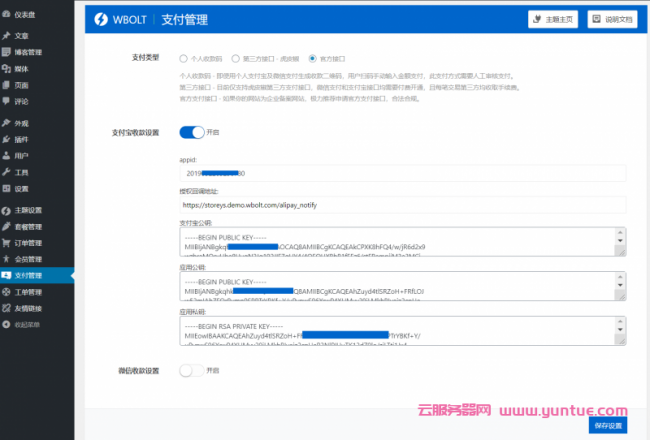Open 用户 users menu
This screenshot has height=440, width=650.
tap(21, 156)
